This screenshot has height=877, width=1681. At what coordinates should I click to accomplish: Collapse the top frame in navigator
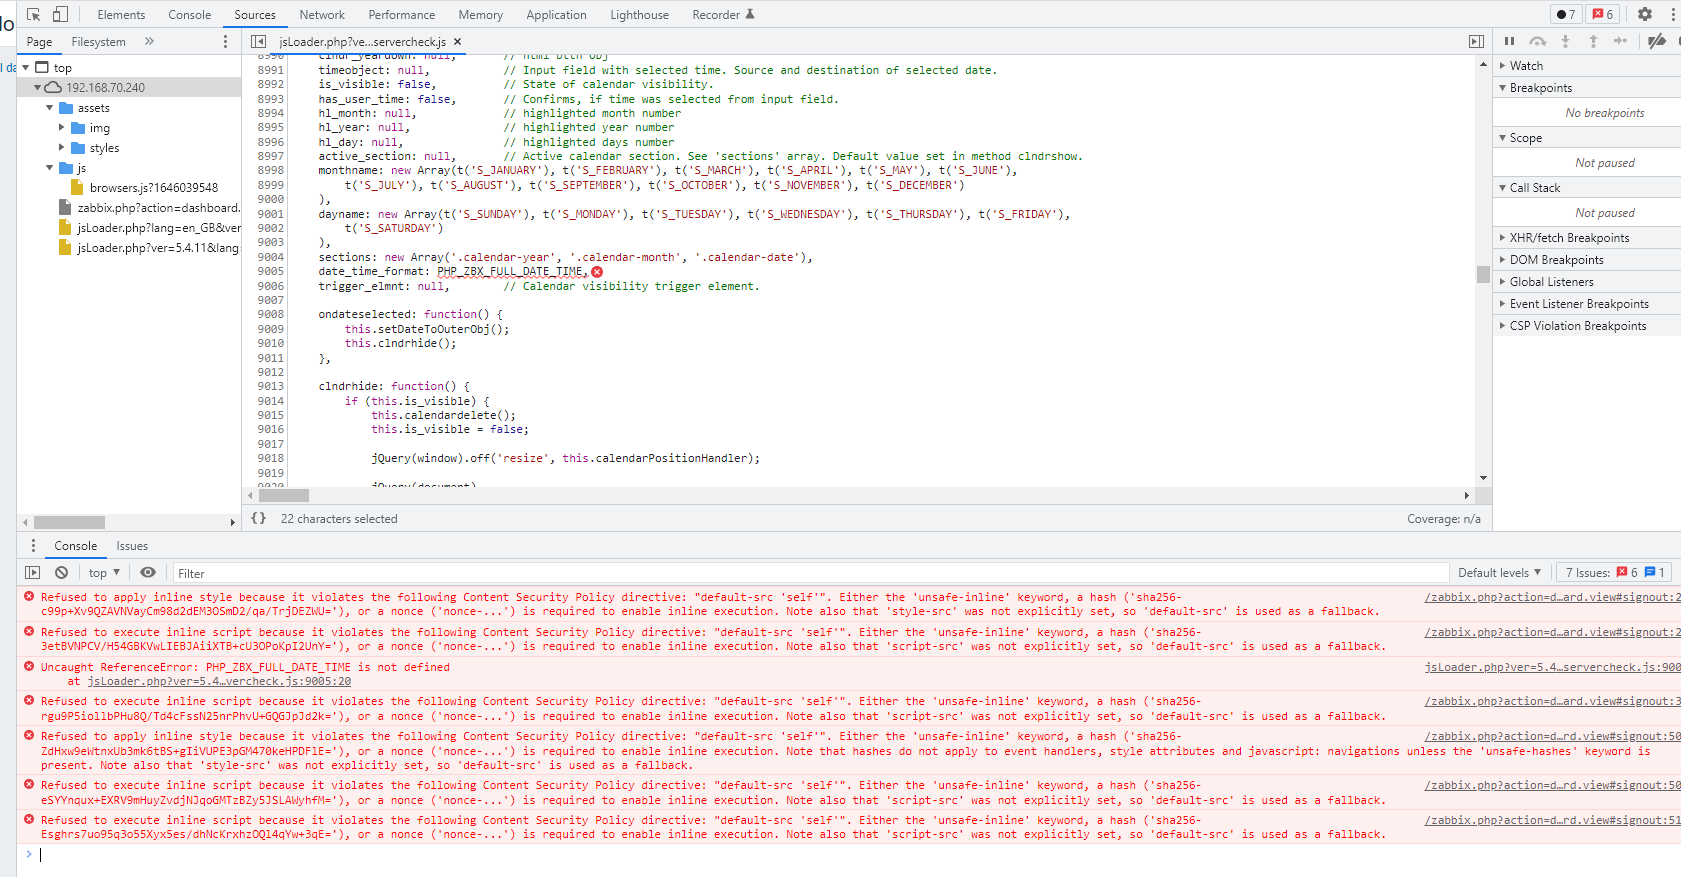[26, 67]
